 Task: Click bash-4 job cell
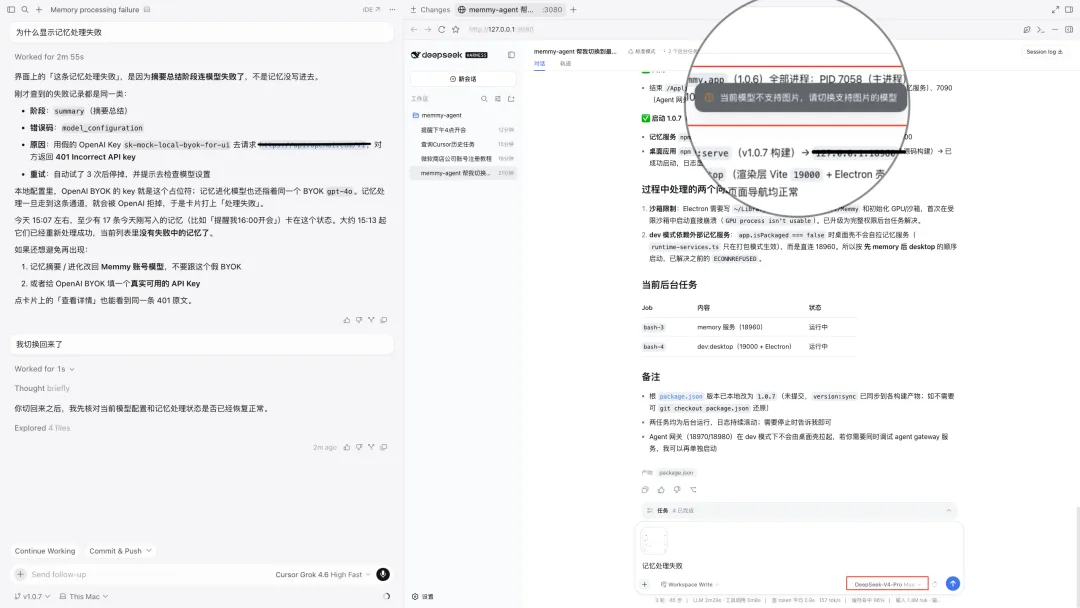click(654, 346)
